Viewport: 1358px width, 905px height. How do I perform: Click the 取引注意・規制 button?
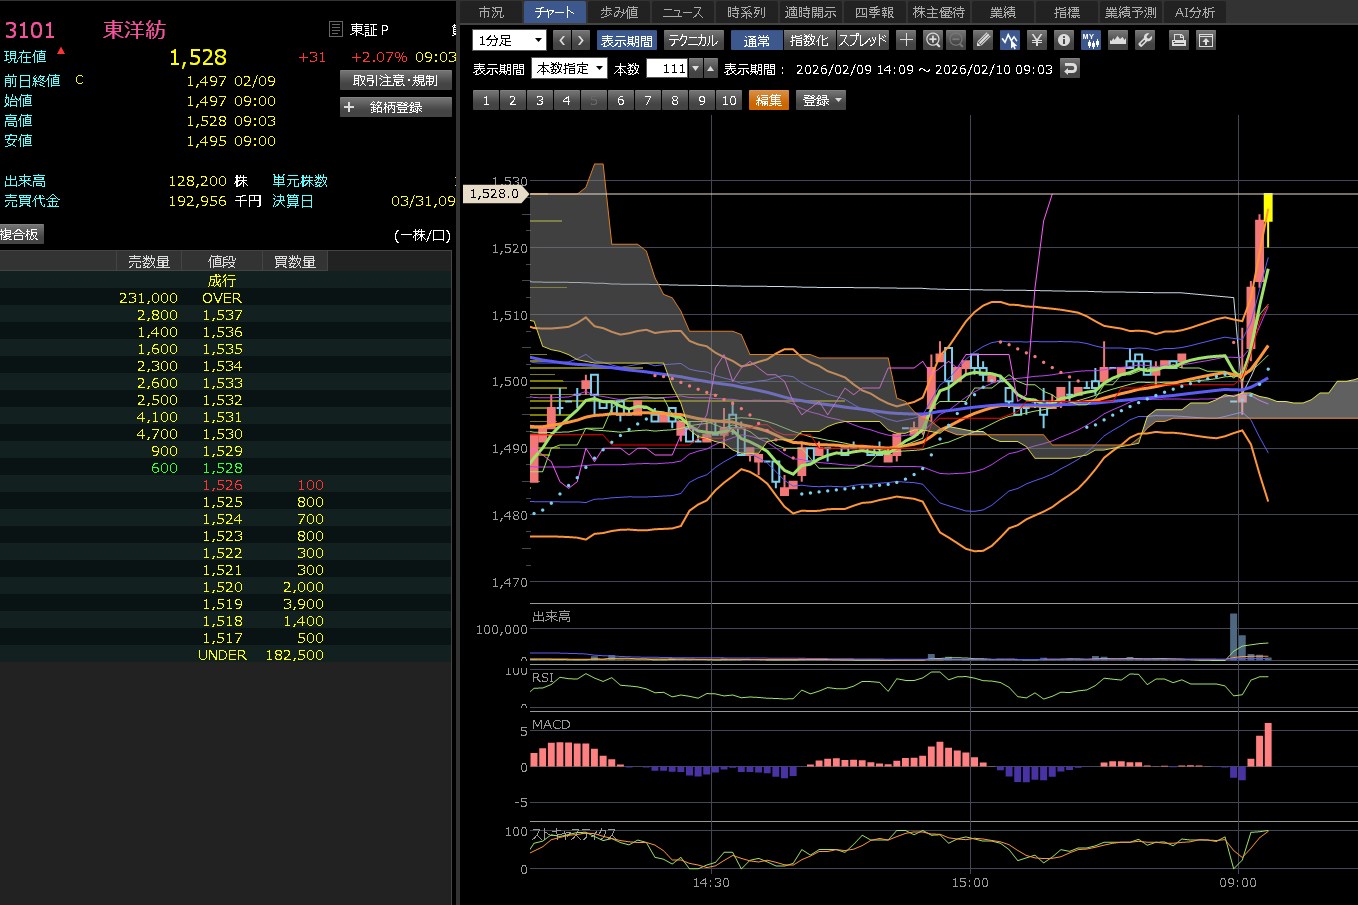pyautogui.click(x=395, y=80)
